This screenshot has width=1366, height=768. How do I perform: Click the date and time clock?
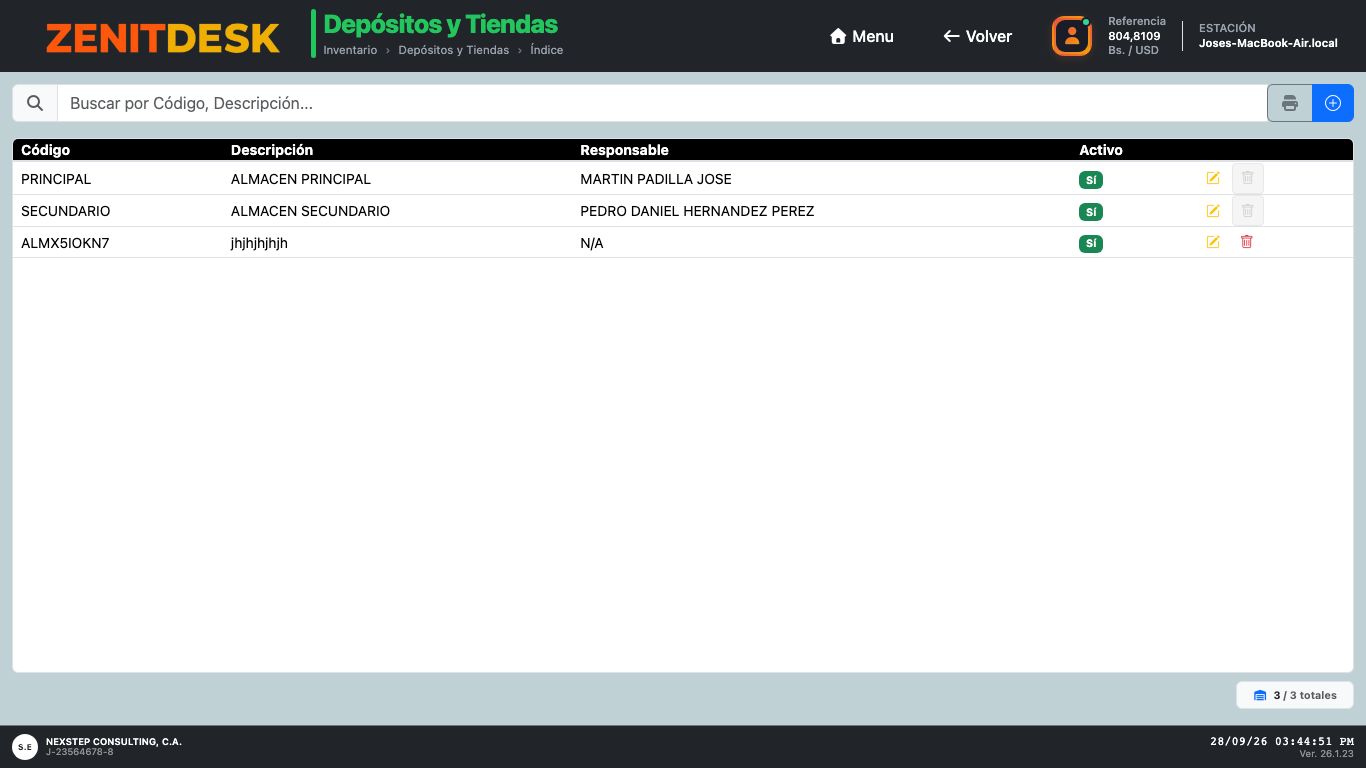[x=1282, y=741]
